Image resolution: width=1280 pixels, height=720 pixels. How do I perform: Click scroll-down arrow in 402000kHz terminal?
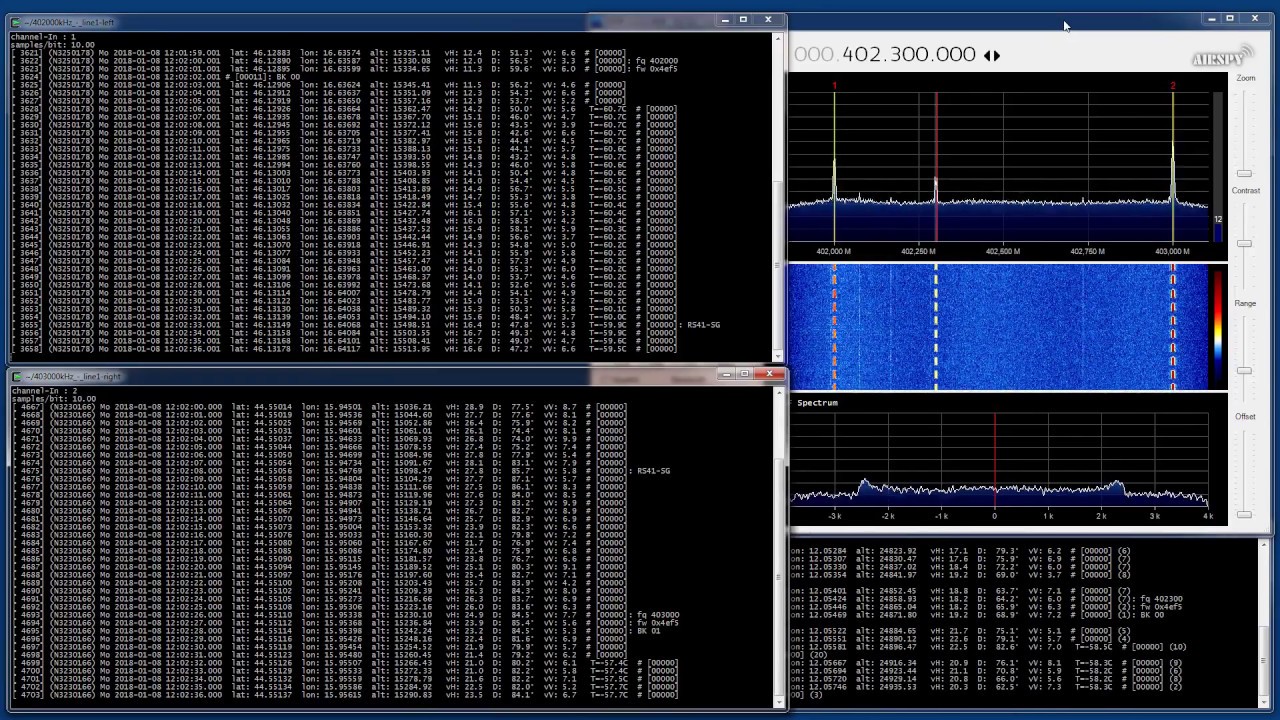point(779,355)
